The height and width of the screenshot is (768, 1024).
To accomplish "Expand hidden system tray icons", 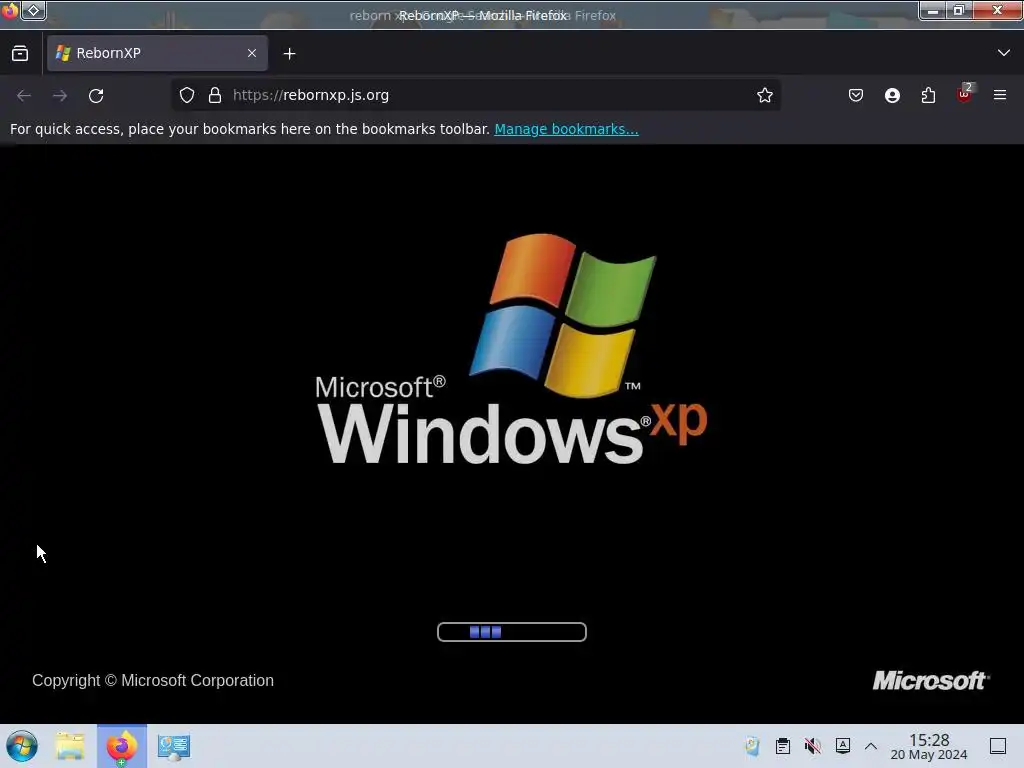I will [871, 746].
